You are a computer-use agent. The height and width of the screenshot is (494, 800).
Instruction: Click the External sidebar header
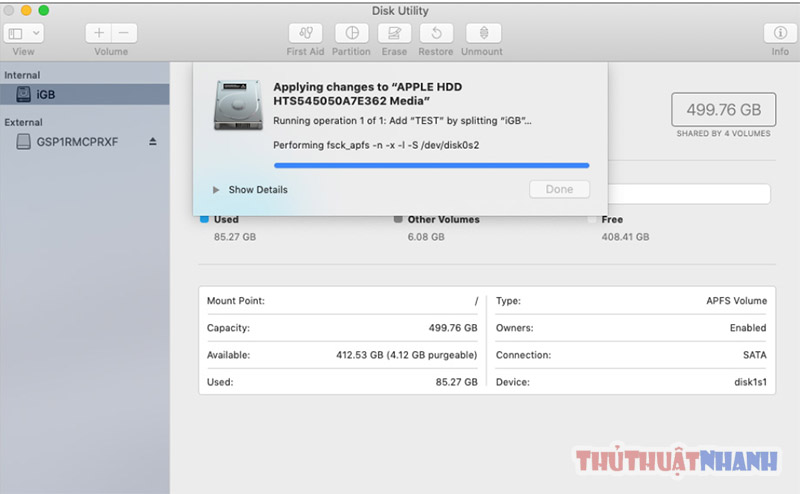tap(23, 122)
